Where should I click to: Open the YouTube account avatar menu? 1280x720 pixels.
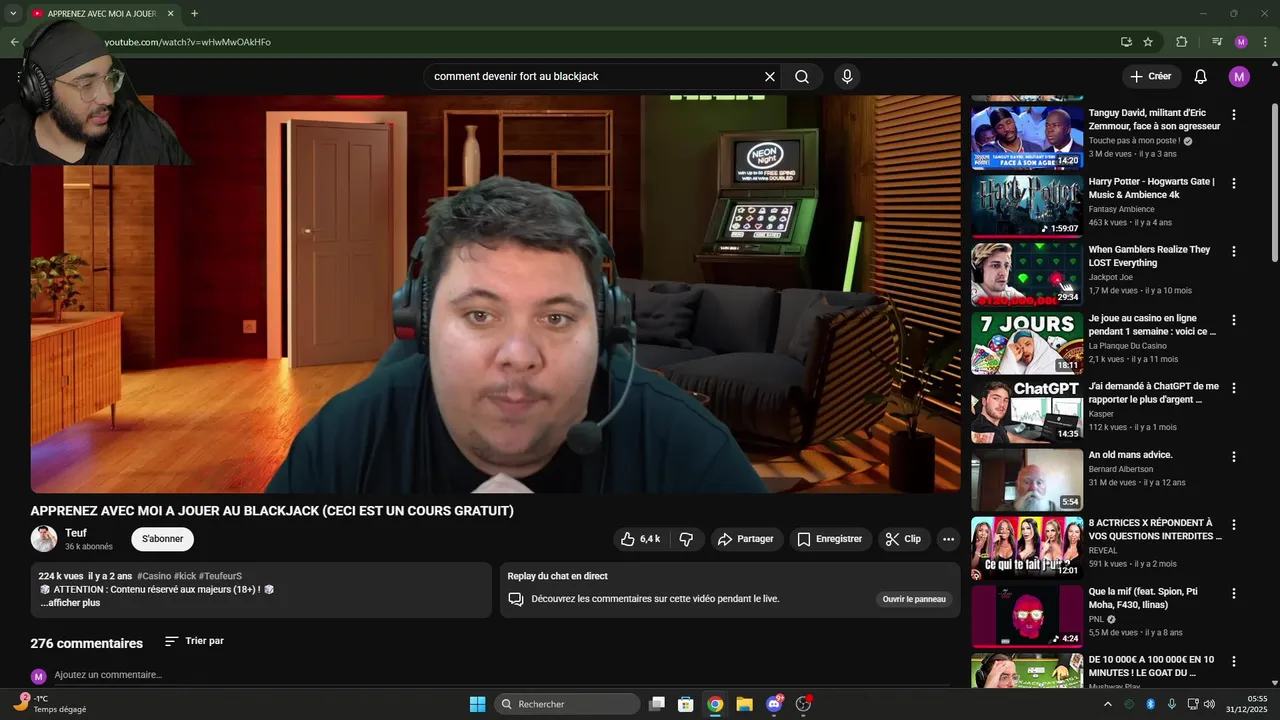(x=1239, y=77)
